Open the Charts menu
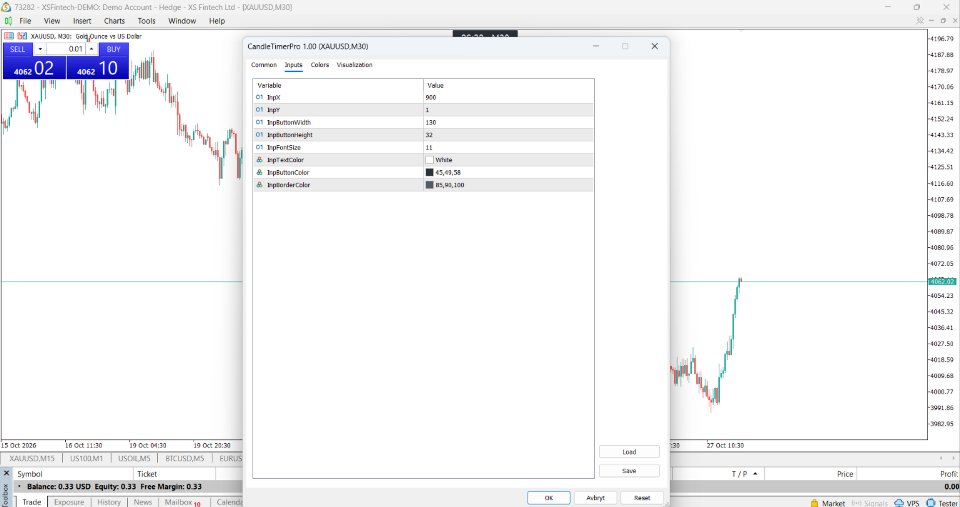 pos(114,21)
